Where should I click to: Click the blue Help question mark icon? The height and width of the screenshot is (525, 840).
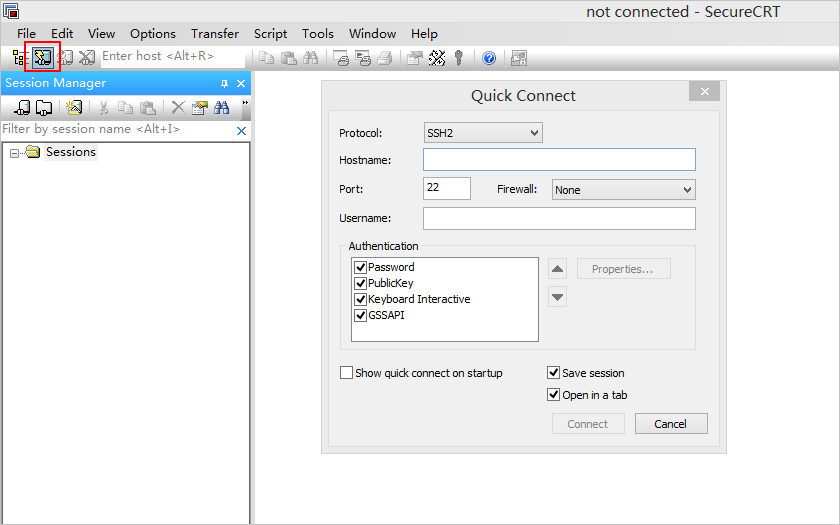coord(489,57)
